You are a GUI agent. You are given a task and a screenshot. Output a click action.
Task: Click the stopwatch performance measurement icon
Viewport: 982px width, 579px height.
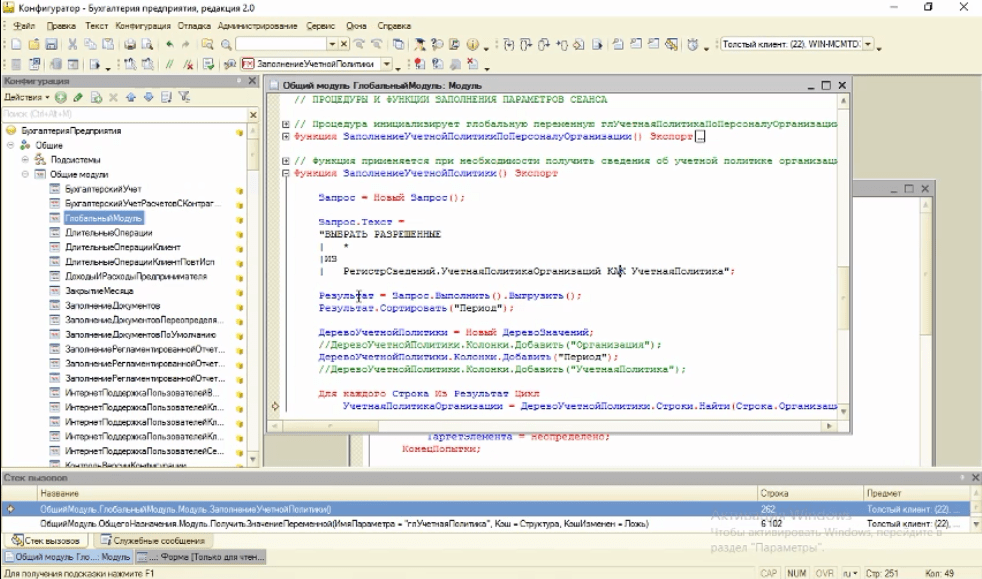(x=693, y=44)
